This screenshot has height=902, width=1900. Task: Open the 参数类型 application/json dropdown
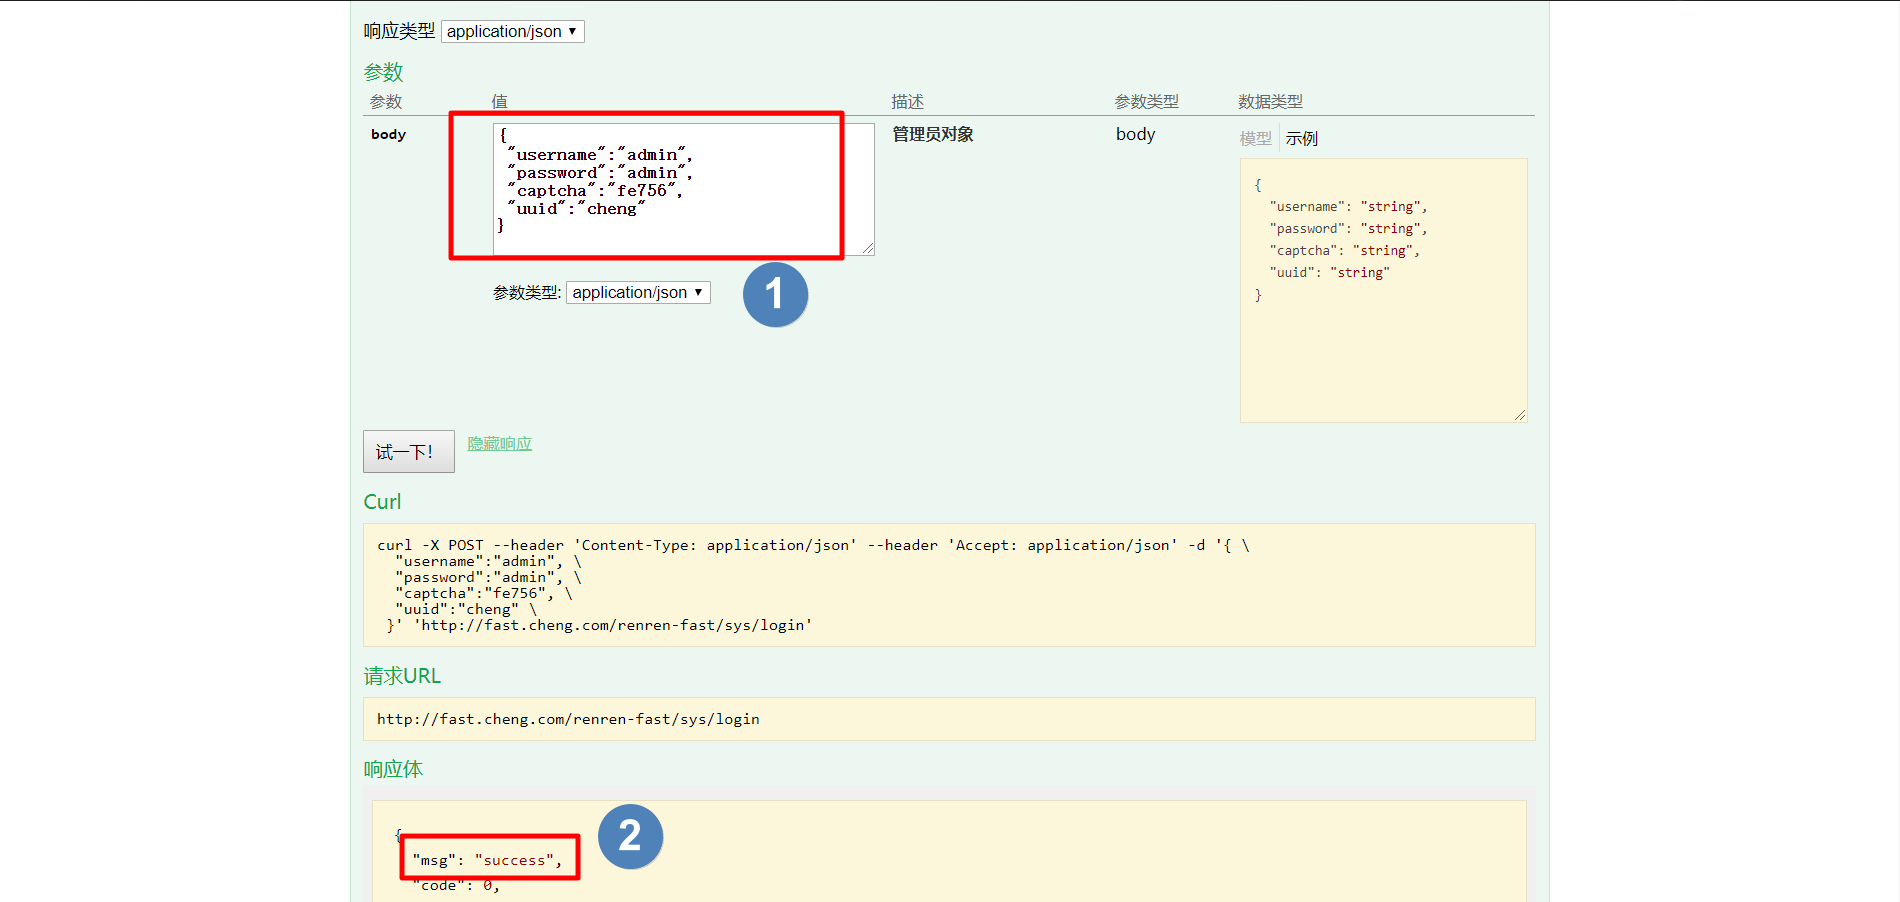click(x=638, y=292)
